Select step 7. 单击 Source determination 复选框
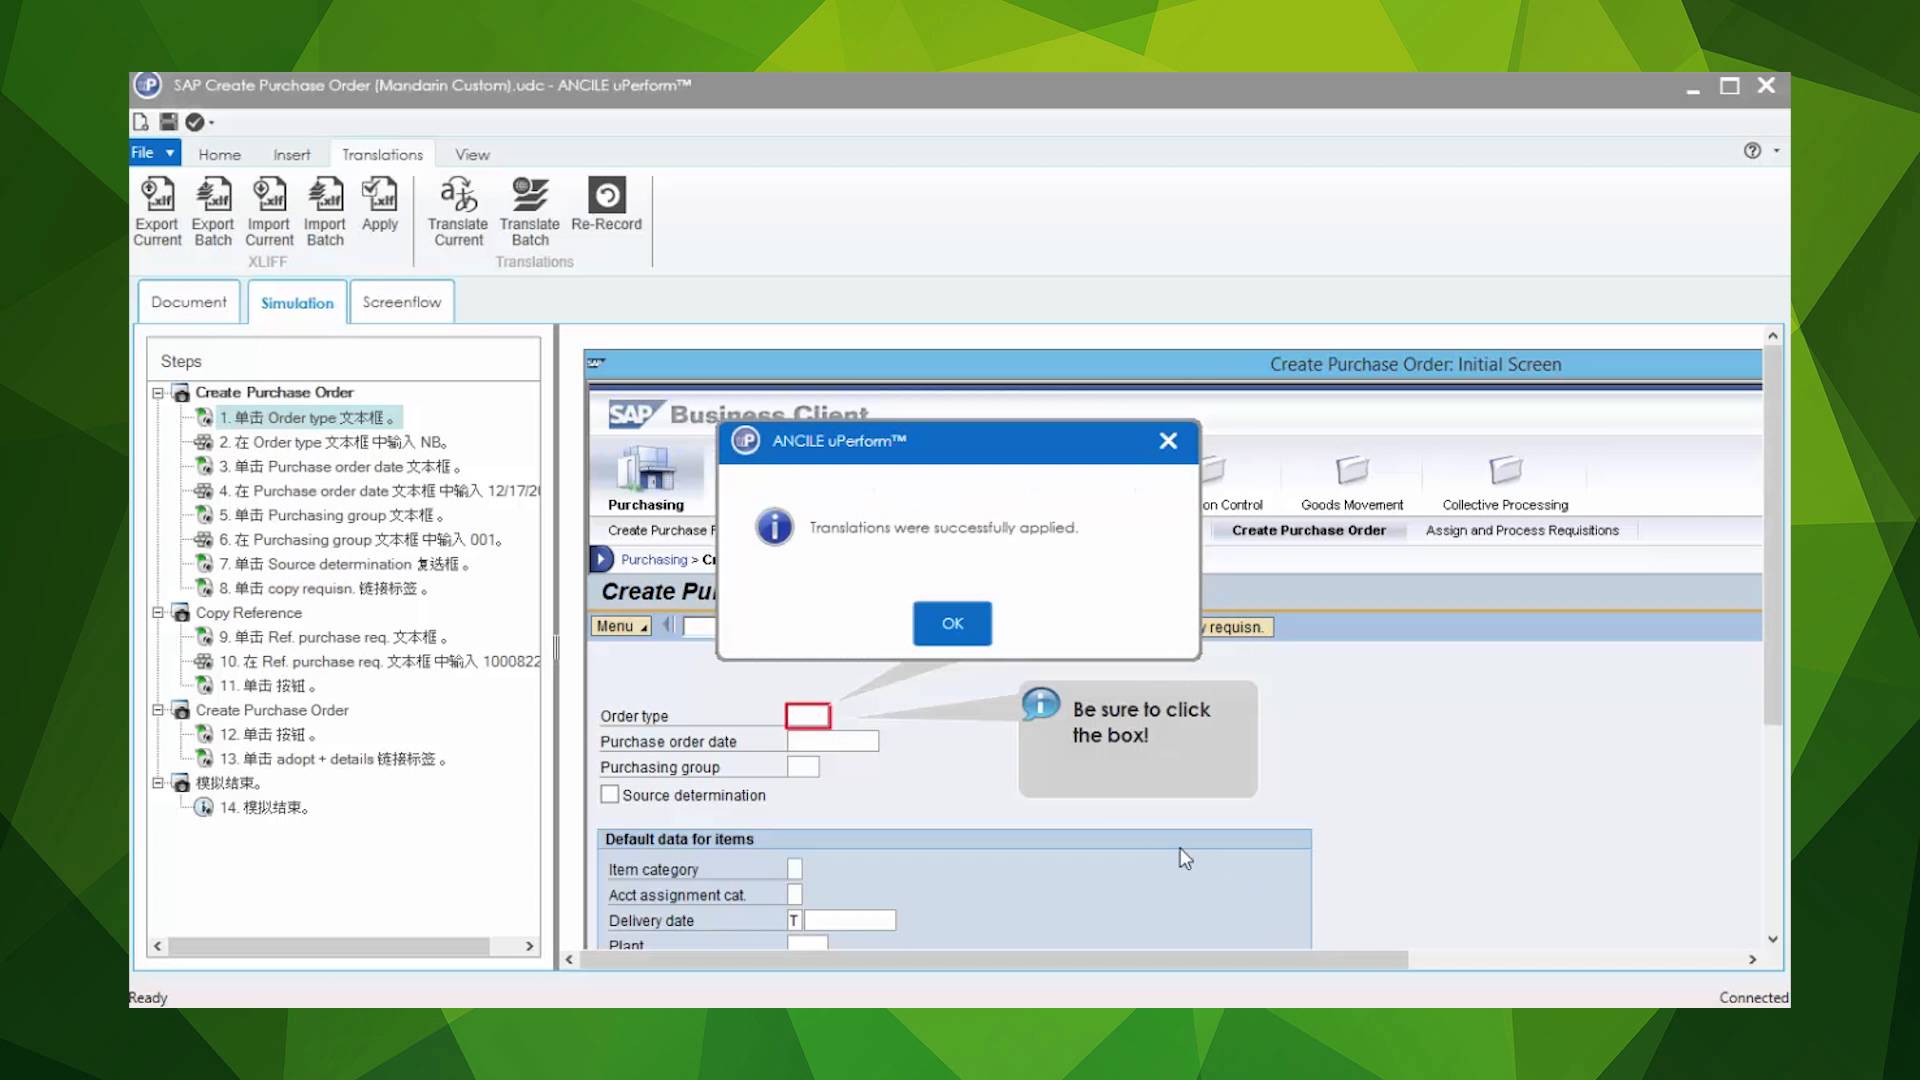Screen dimensions: 1920x1080 click(x=344, y=564)
